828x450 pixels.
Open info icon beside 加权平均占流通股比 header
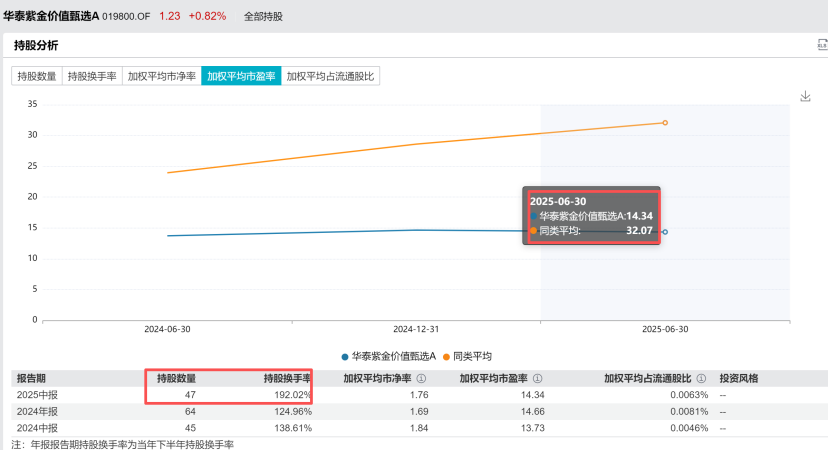(701, 378)
